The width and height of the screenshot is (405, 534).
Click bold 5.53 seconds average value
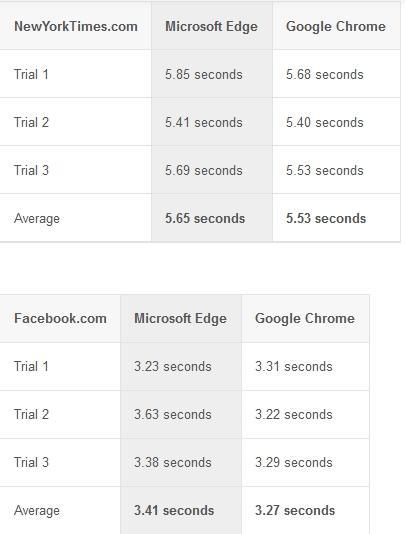[326, 218]
